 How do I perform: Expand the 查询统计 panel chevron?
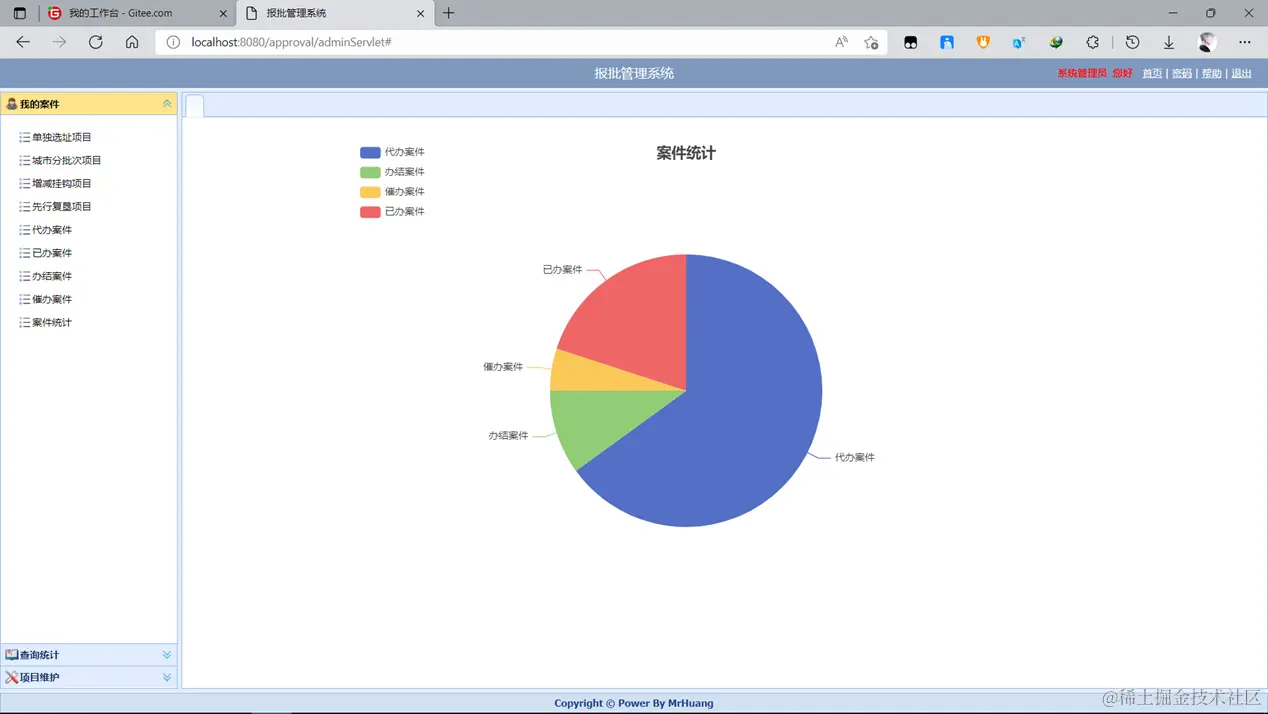(x=167, y=655)
